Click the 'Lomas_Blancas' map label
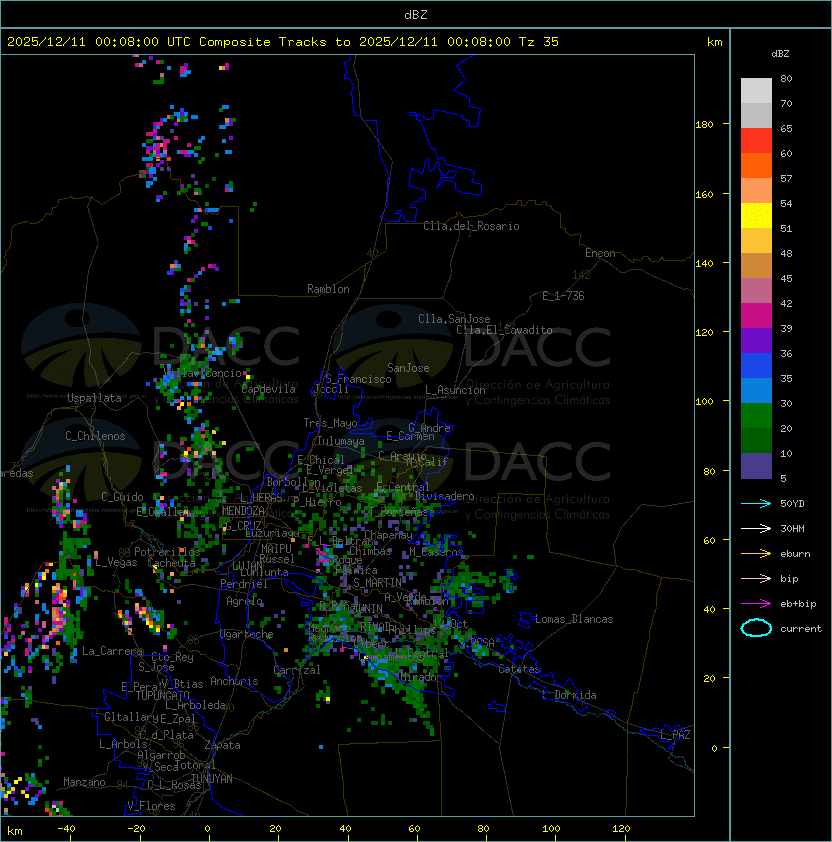Screen dimensions: 832x842 574,619
